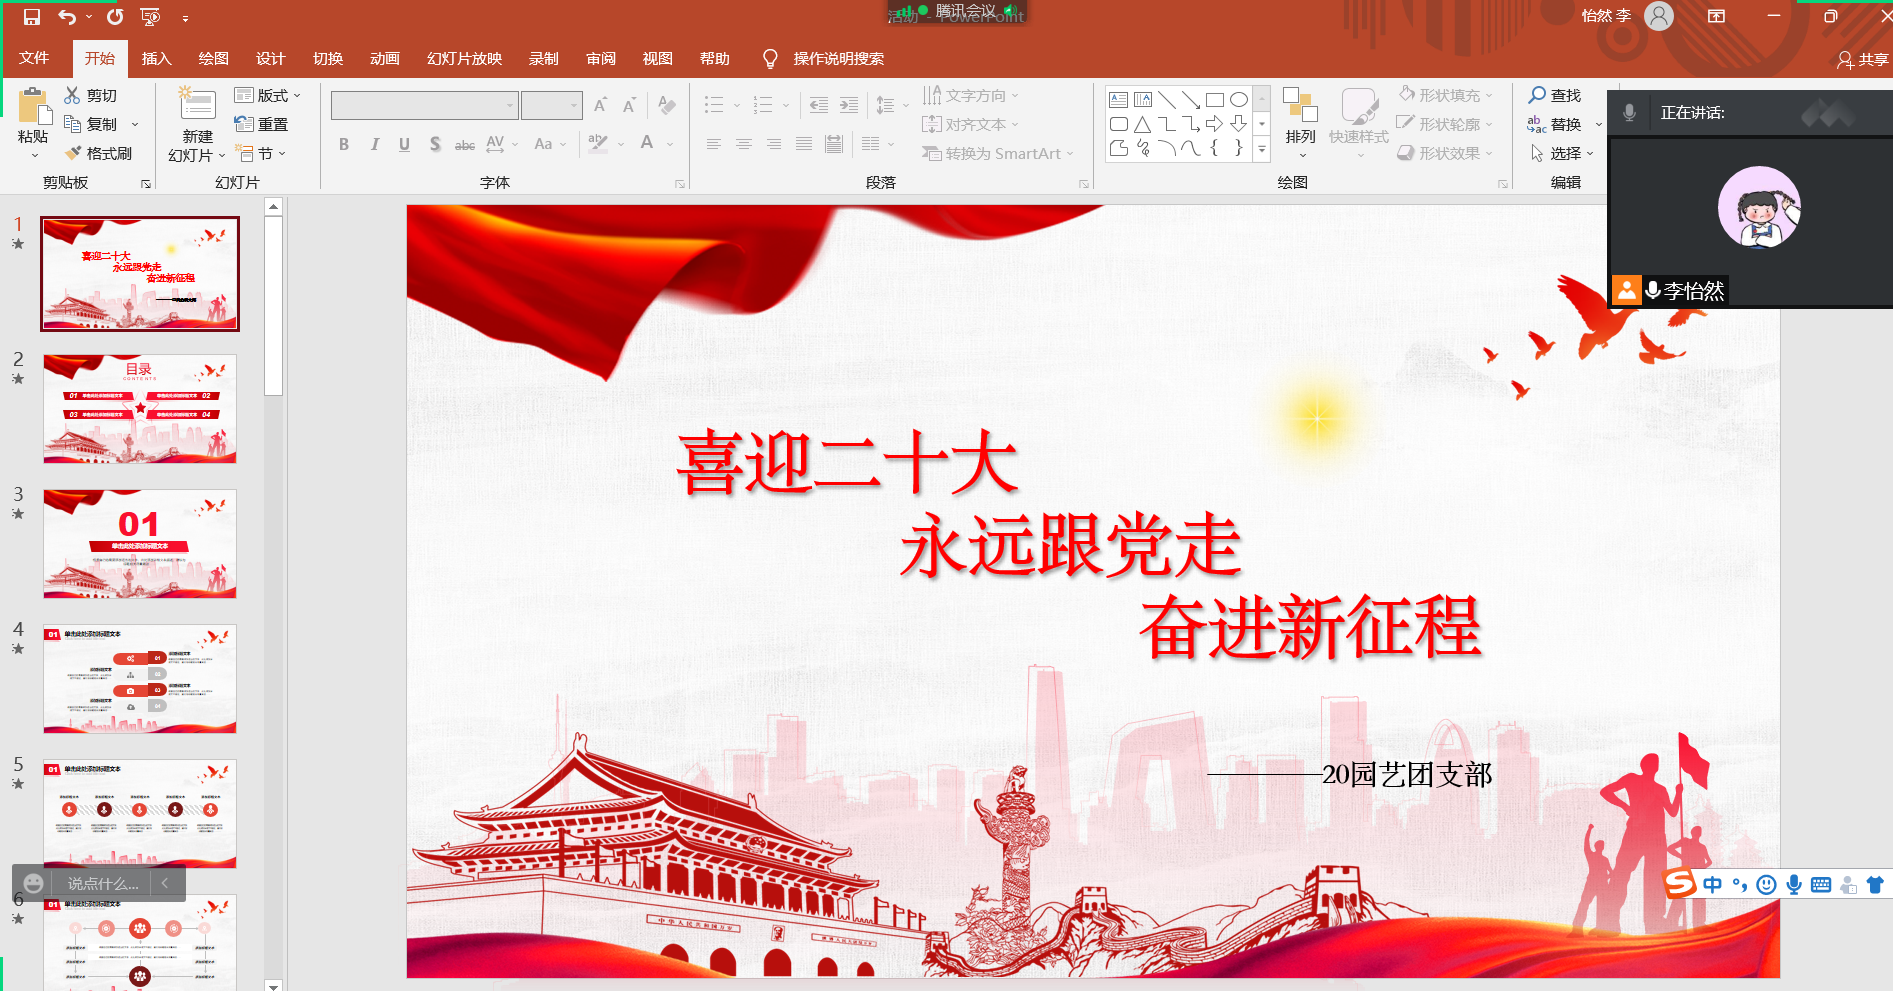The image size is (1893, 991).
Task: Toggle right text alignment
Action: point(773,144)
